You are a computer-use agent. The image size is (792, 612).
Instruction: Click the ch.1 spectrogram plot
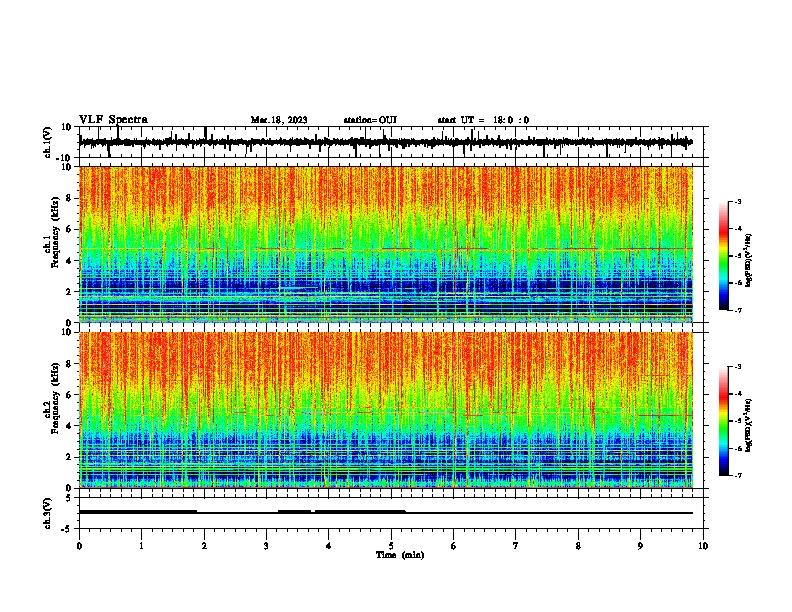click(386, 244)
